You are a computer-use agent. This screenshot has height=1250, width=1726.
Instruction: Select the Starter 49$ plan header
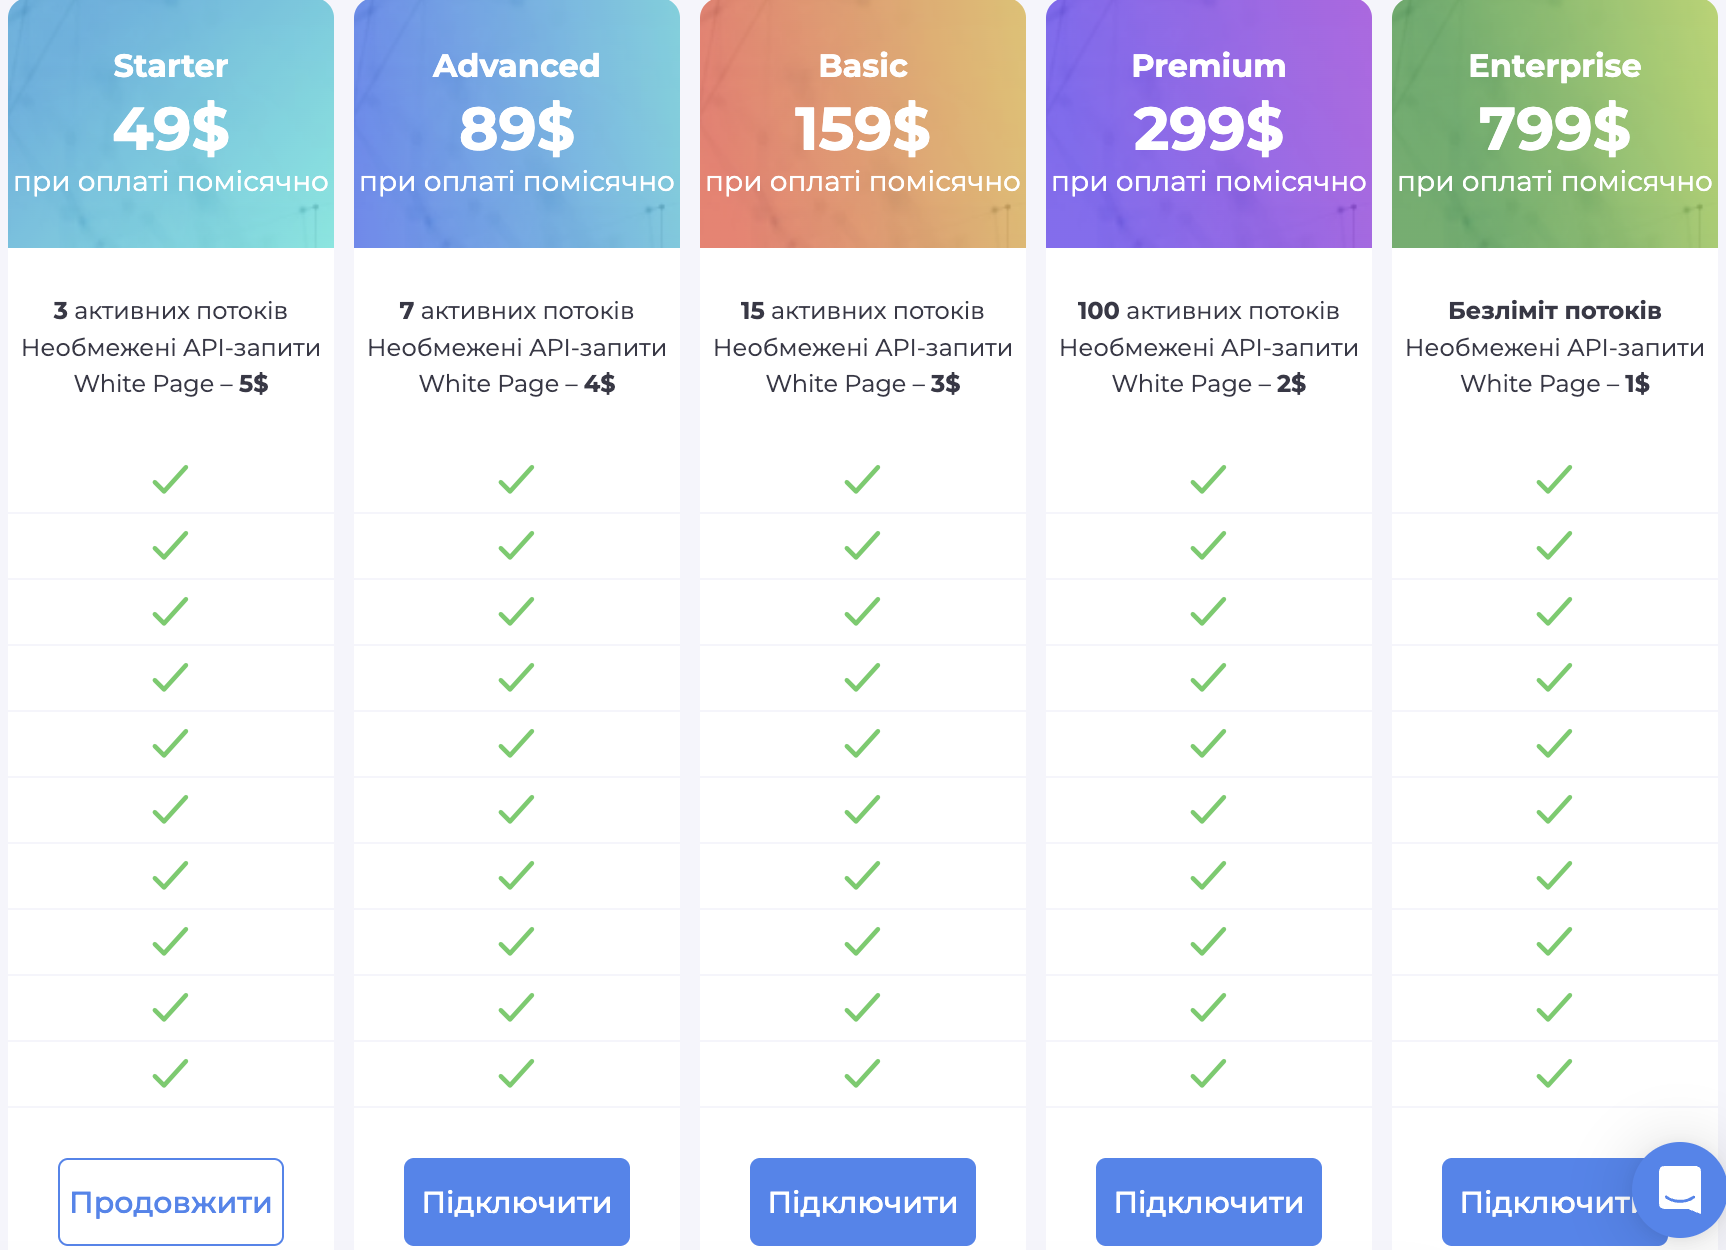click(x=171, y=124)
